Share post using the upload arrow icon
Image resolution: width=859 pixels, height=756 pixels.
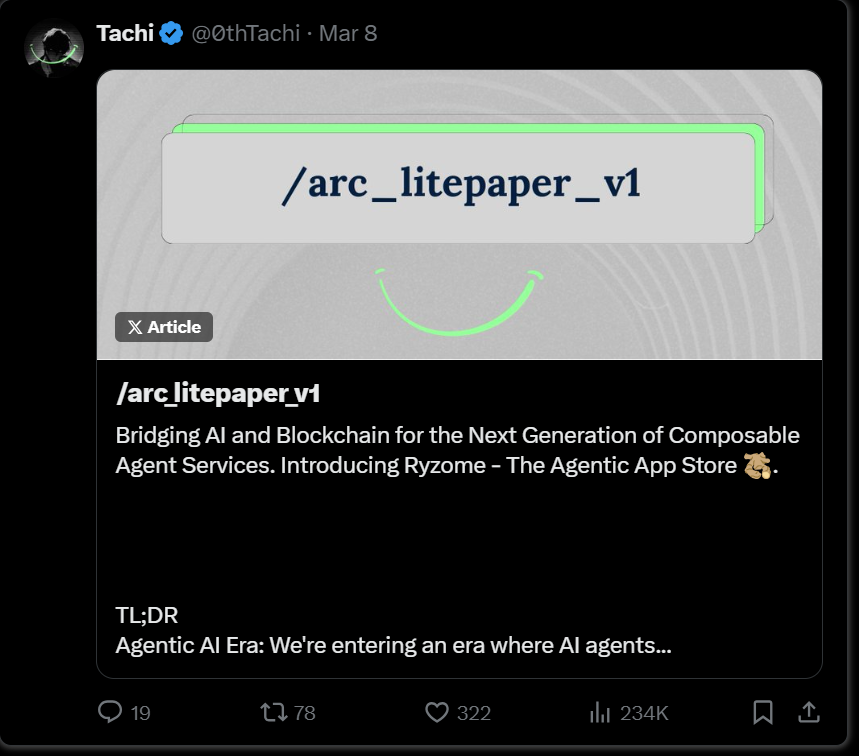(809, 712)
